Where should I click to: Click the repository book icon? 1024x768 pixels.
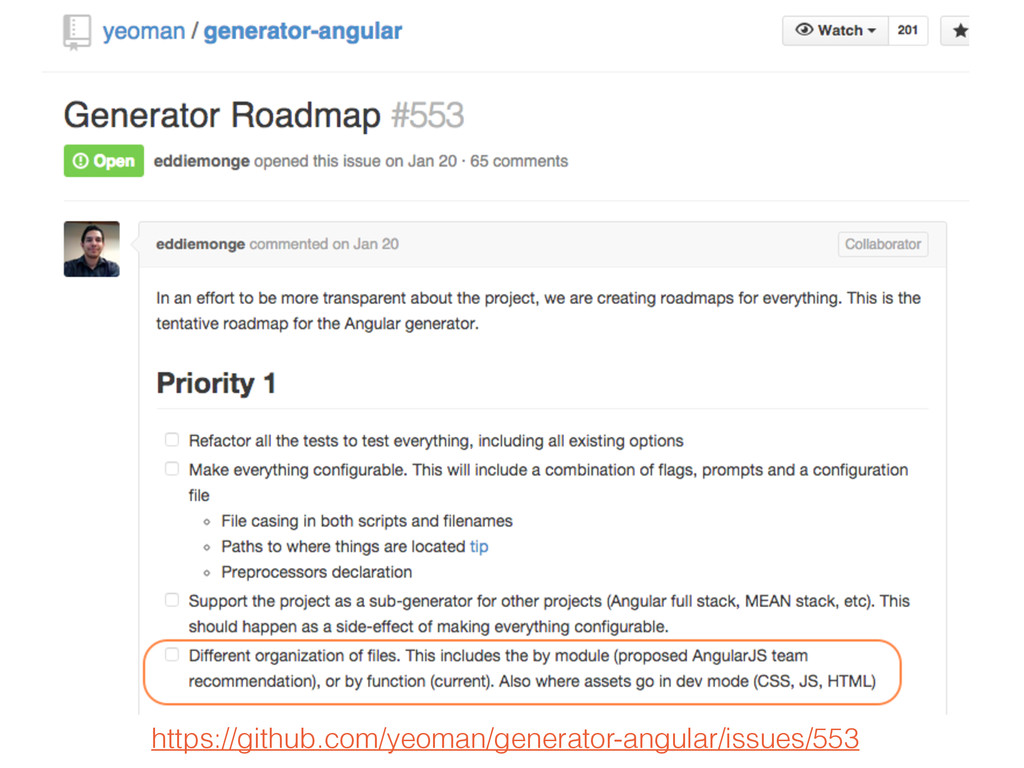pos(77,32)
